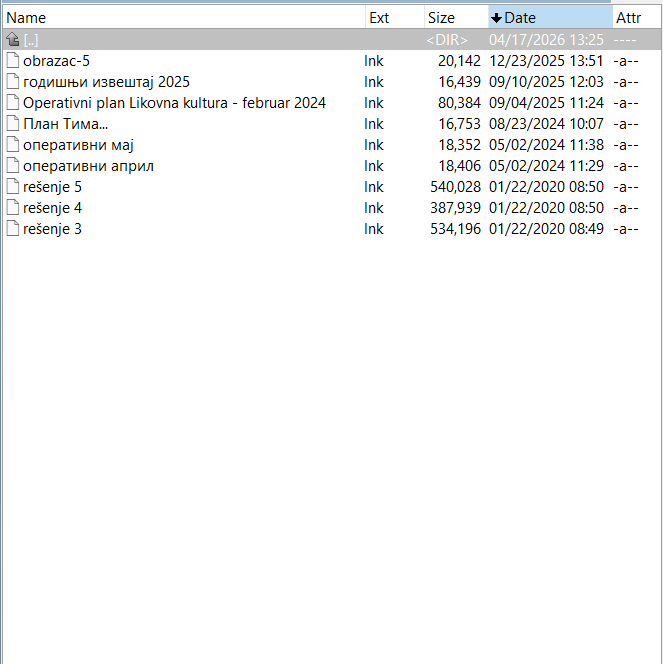Click the 540,028 size value
663x664 pixels.
pos(455,187)
